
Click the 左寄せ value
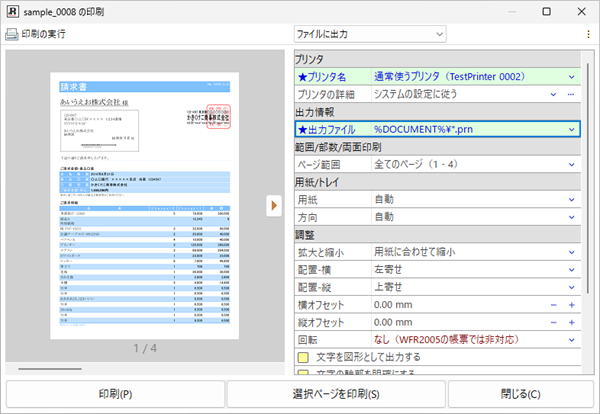click(388, 270)
